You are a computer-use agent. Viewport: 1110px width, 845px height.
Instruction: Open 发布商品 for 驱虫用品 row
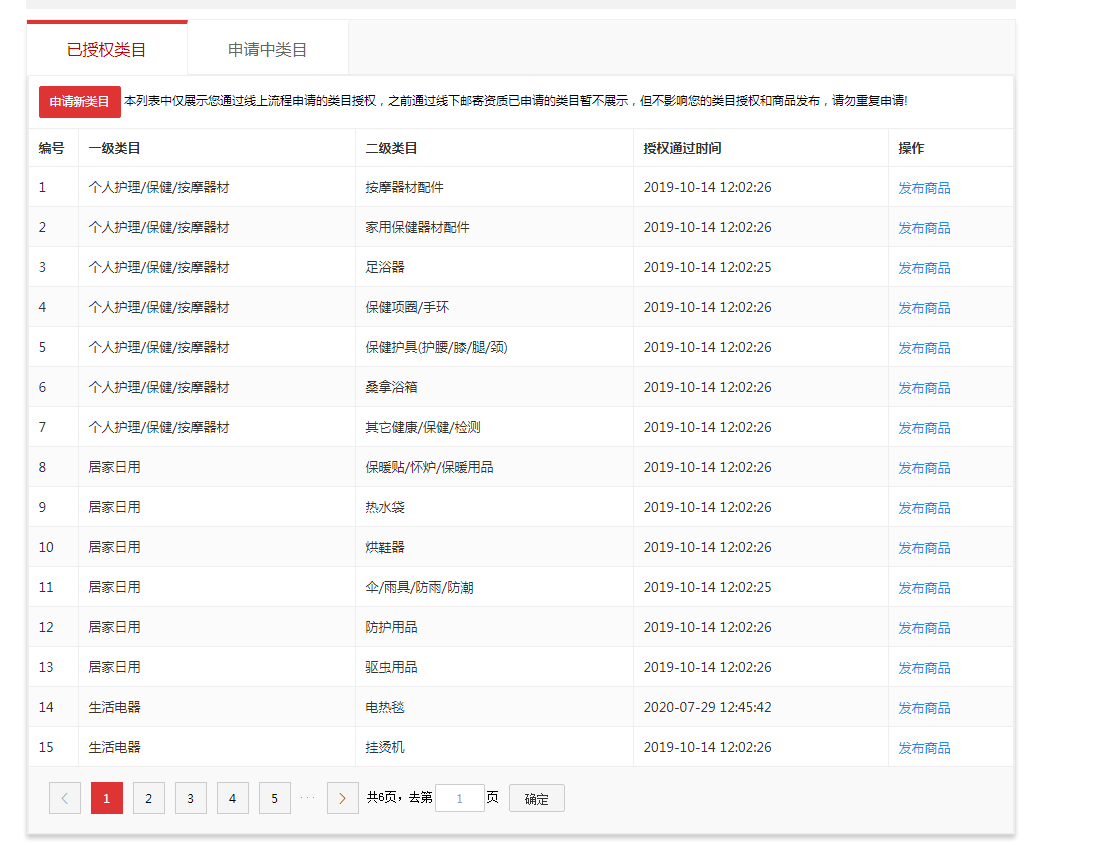(924, 668)
